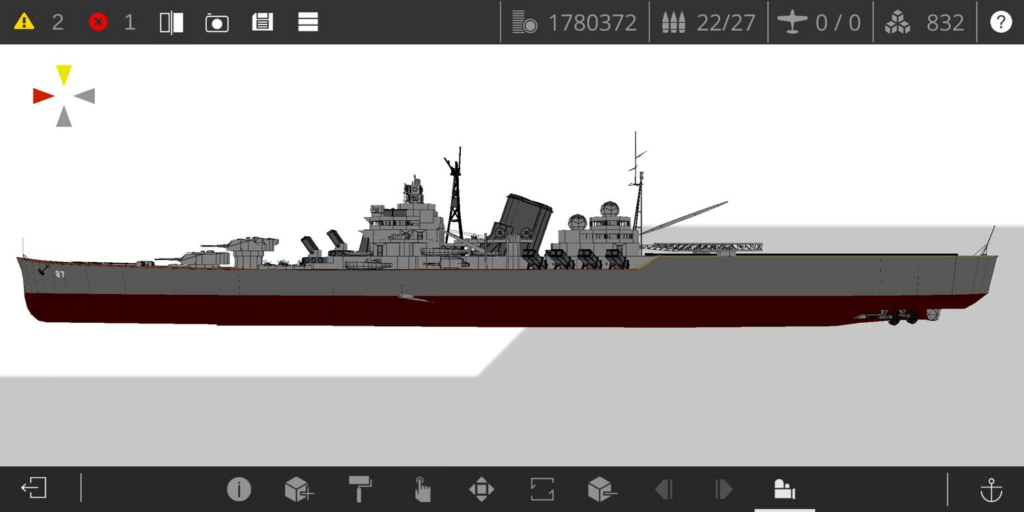Select the add block tool
The width and height of the screenshot is (1024, 512).
(298, 489)
